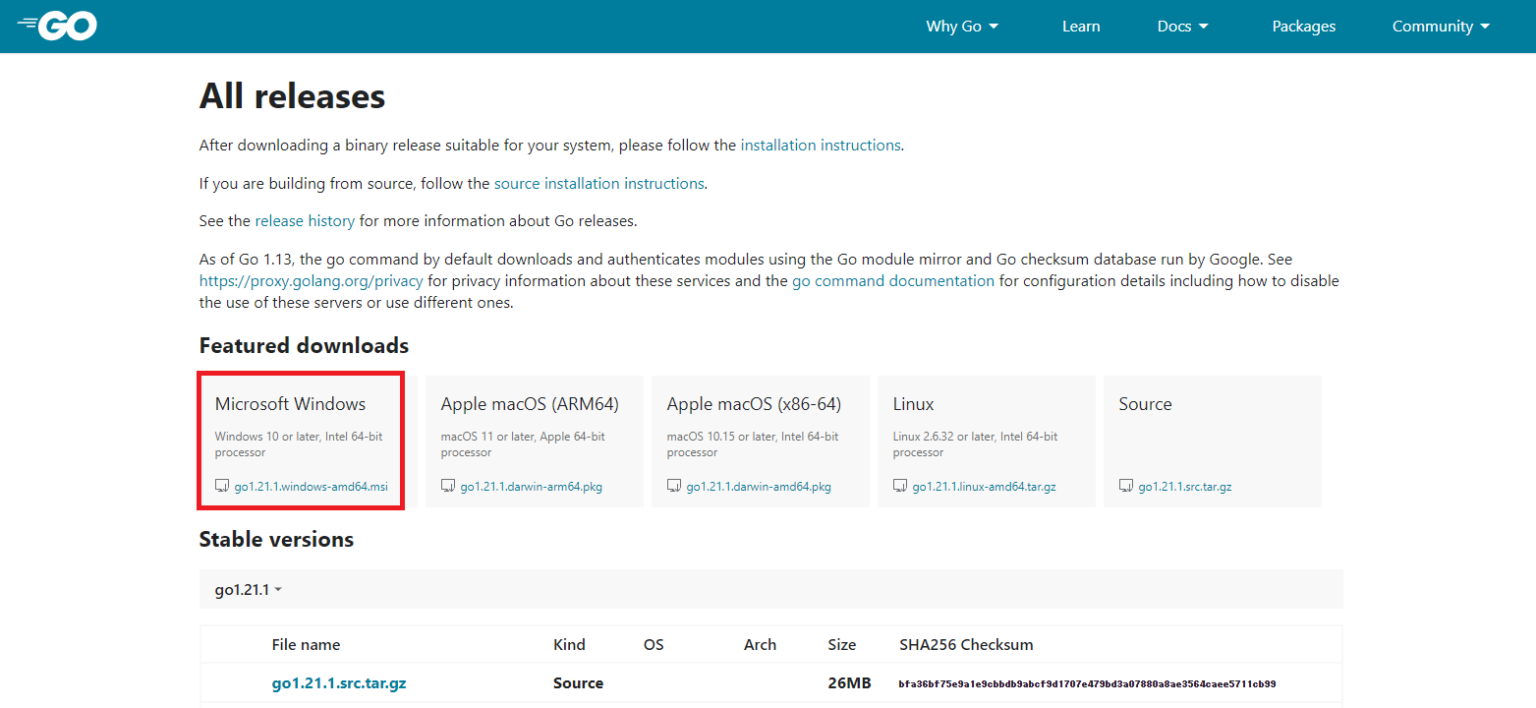1536x708 pixels.
Task: Collapse the go1.21.1 stable version section
Action: click(x=248, y=590)
